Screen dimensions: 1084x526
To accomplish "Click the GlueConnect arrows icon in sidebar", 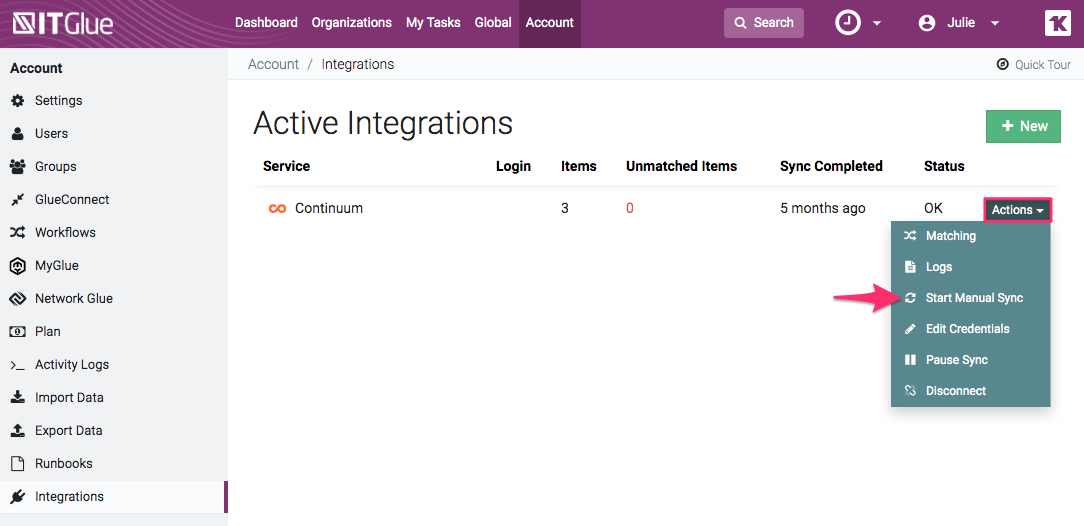I will pos(18,200).
